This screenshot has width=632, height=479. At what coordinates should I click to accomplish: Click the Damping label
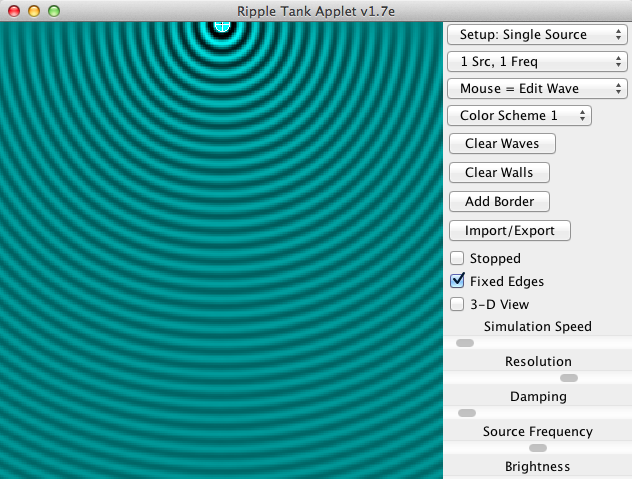point(538,396)
